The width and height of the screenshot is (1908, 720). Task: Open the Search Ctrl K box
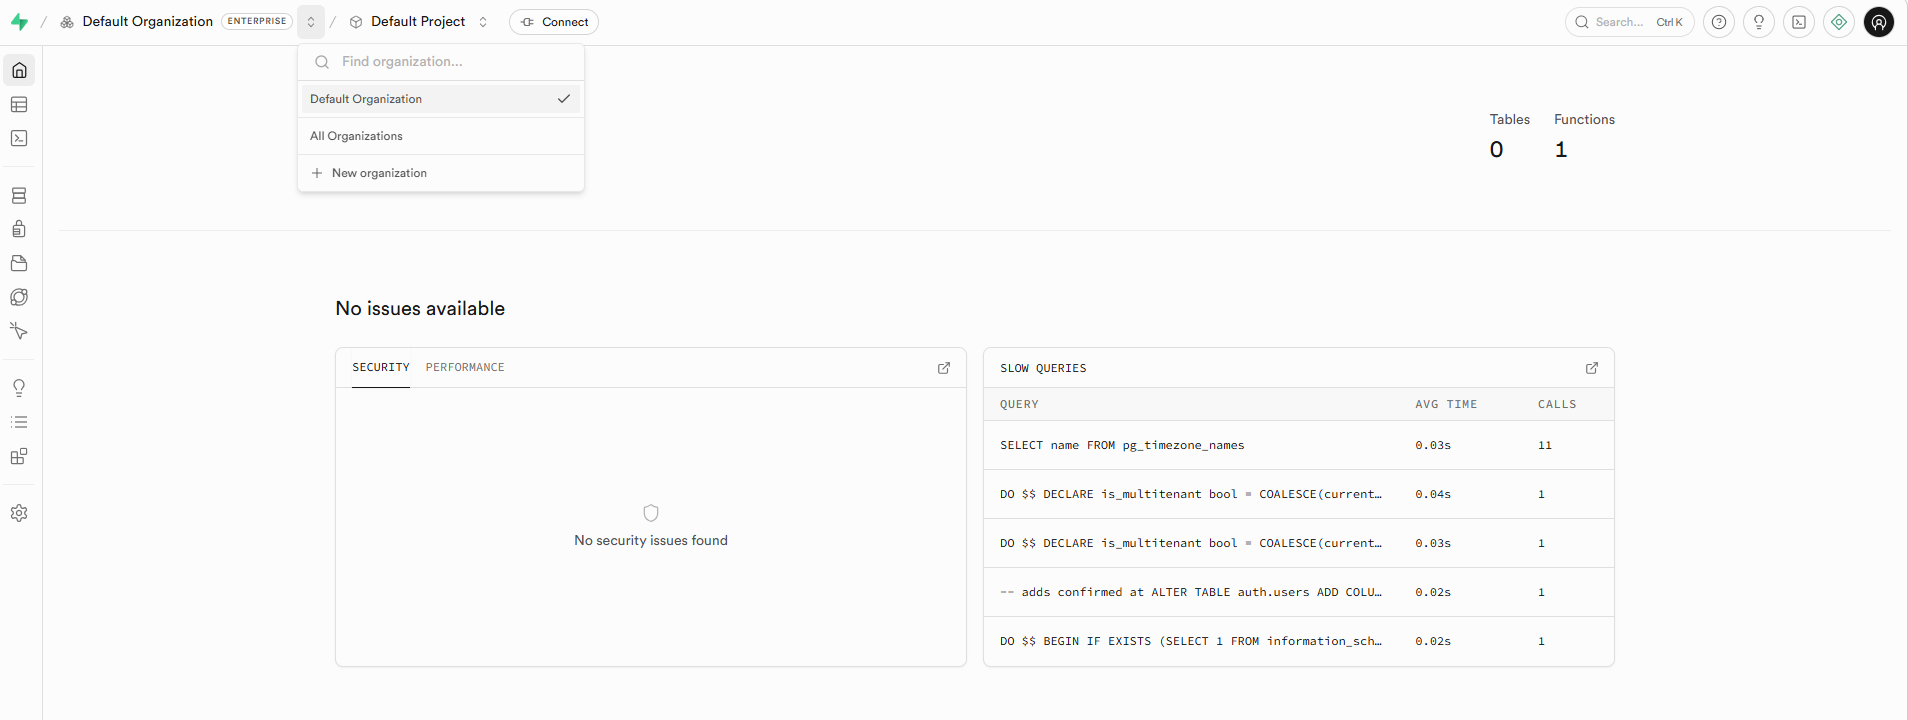click(1630, 22)
